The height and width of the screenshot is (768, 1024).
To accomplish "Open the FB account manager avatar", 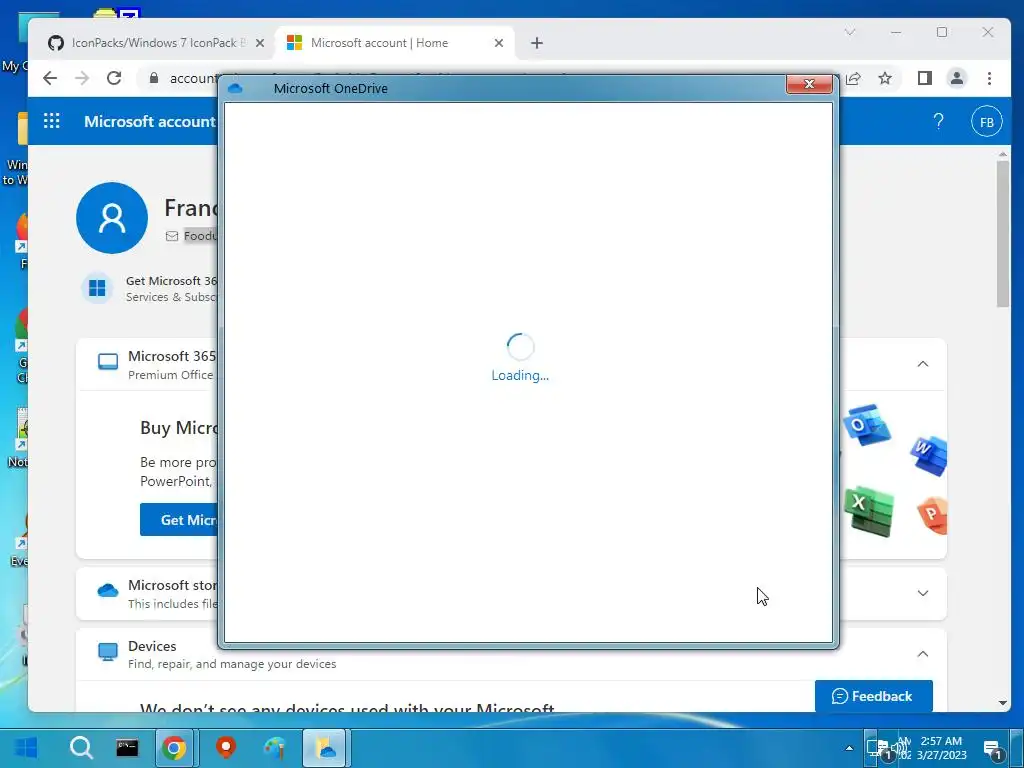I will [986, 121].
